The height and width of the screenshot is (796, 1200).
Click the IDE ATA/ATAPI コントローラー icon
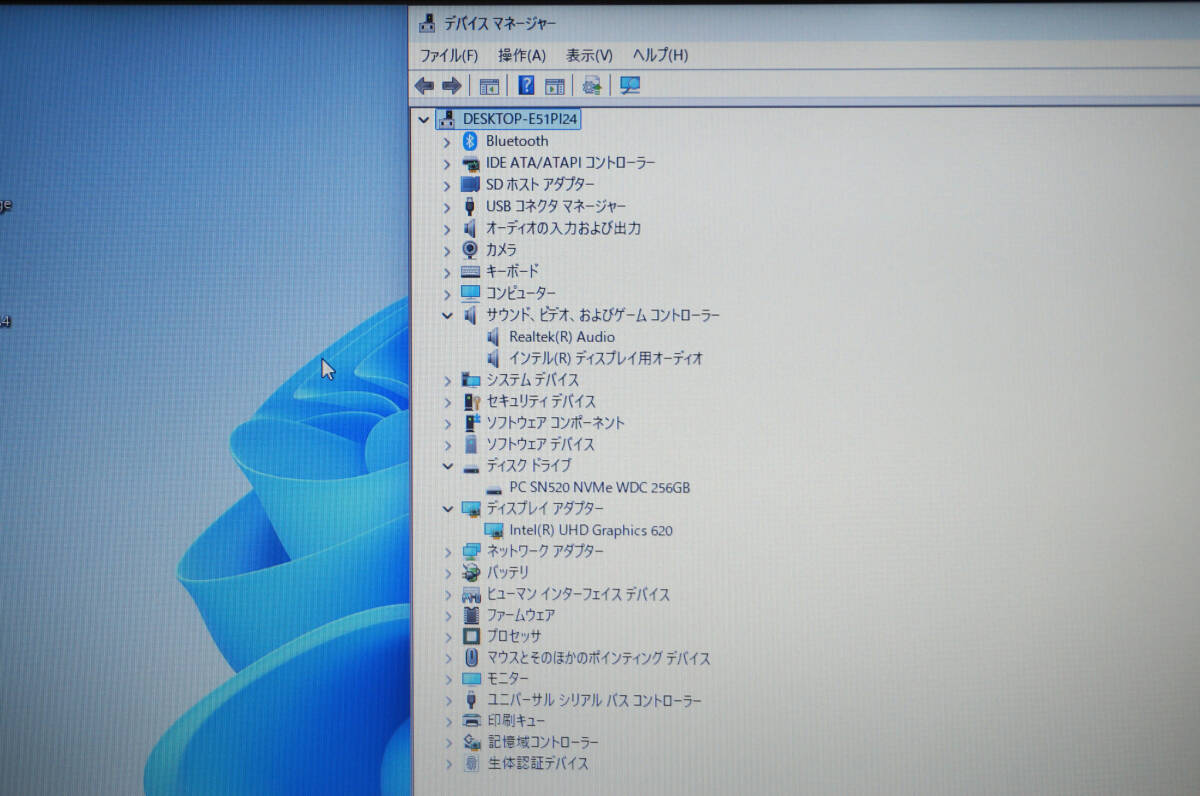pyautogui.click(x=470, y=163)
